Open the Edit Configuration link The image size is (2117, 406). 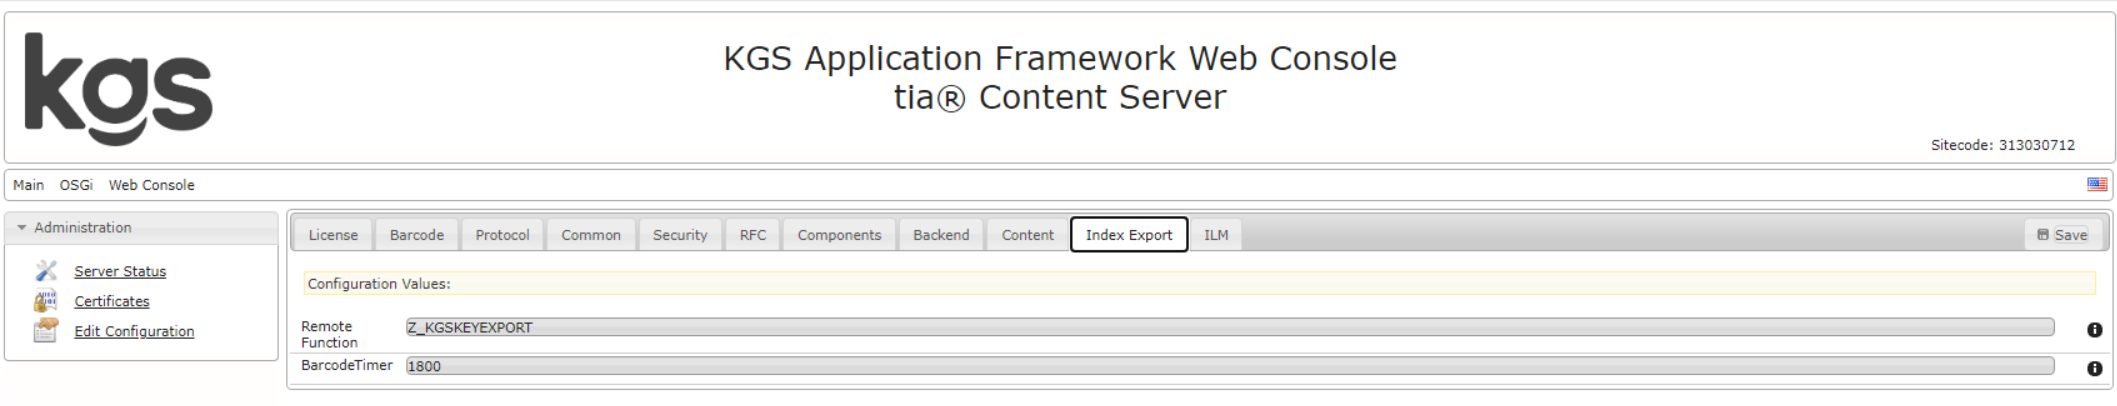point(134,331)
